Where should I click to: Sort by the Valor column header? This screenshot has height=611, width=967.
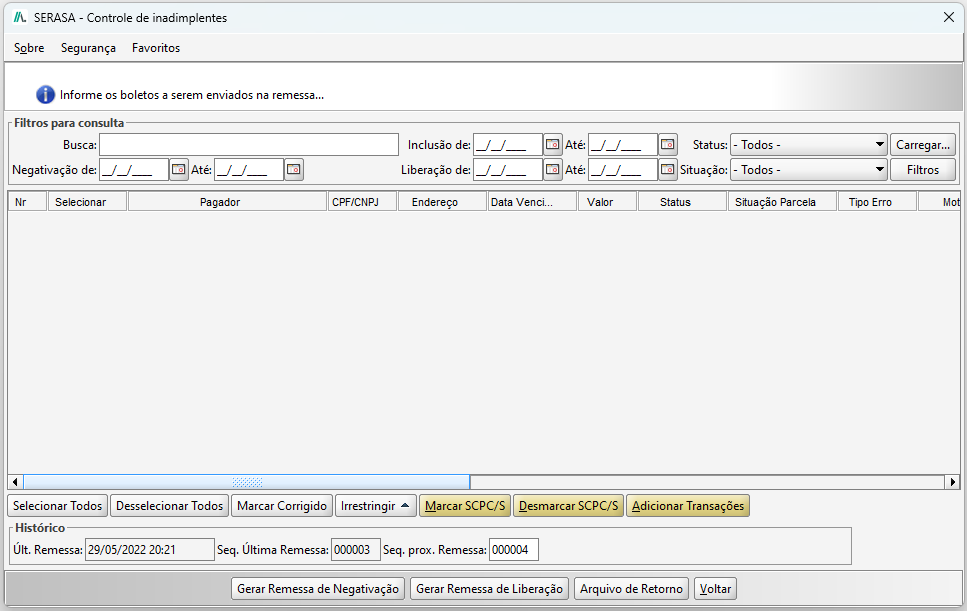[607, 202]
